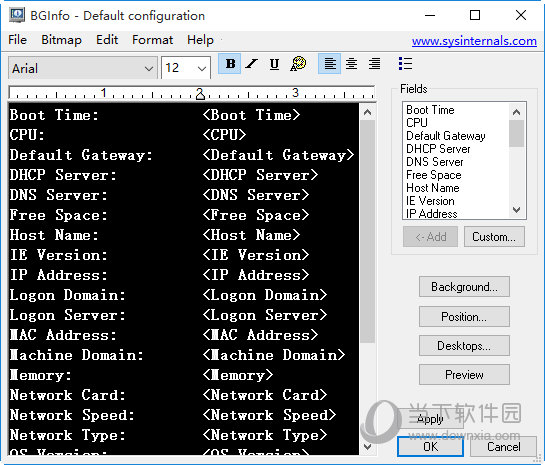Toggle Italic text formatting
The image size is (545, 465).
click(252, 64)
